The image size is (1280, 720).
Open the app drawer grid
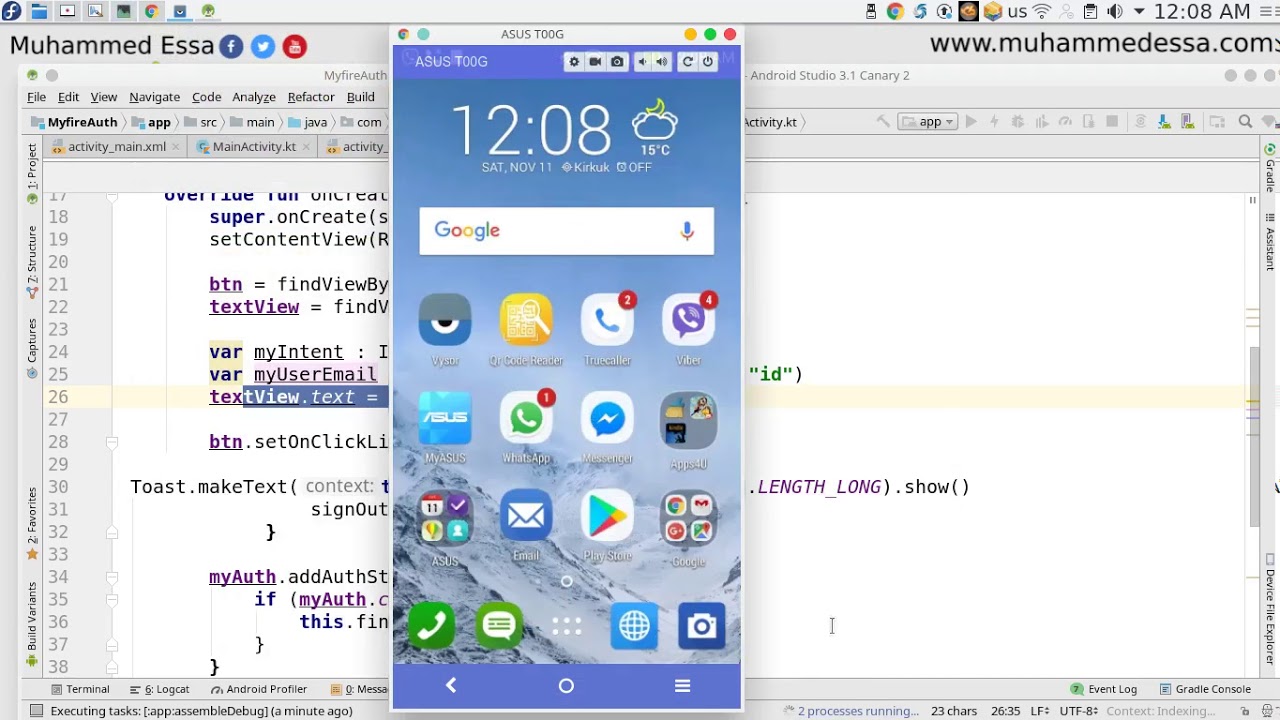click(x=566, y=626)
